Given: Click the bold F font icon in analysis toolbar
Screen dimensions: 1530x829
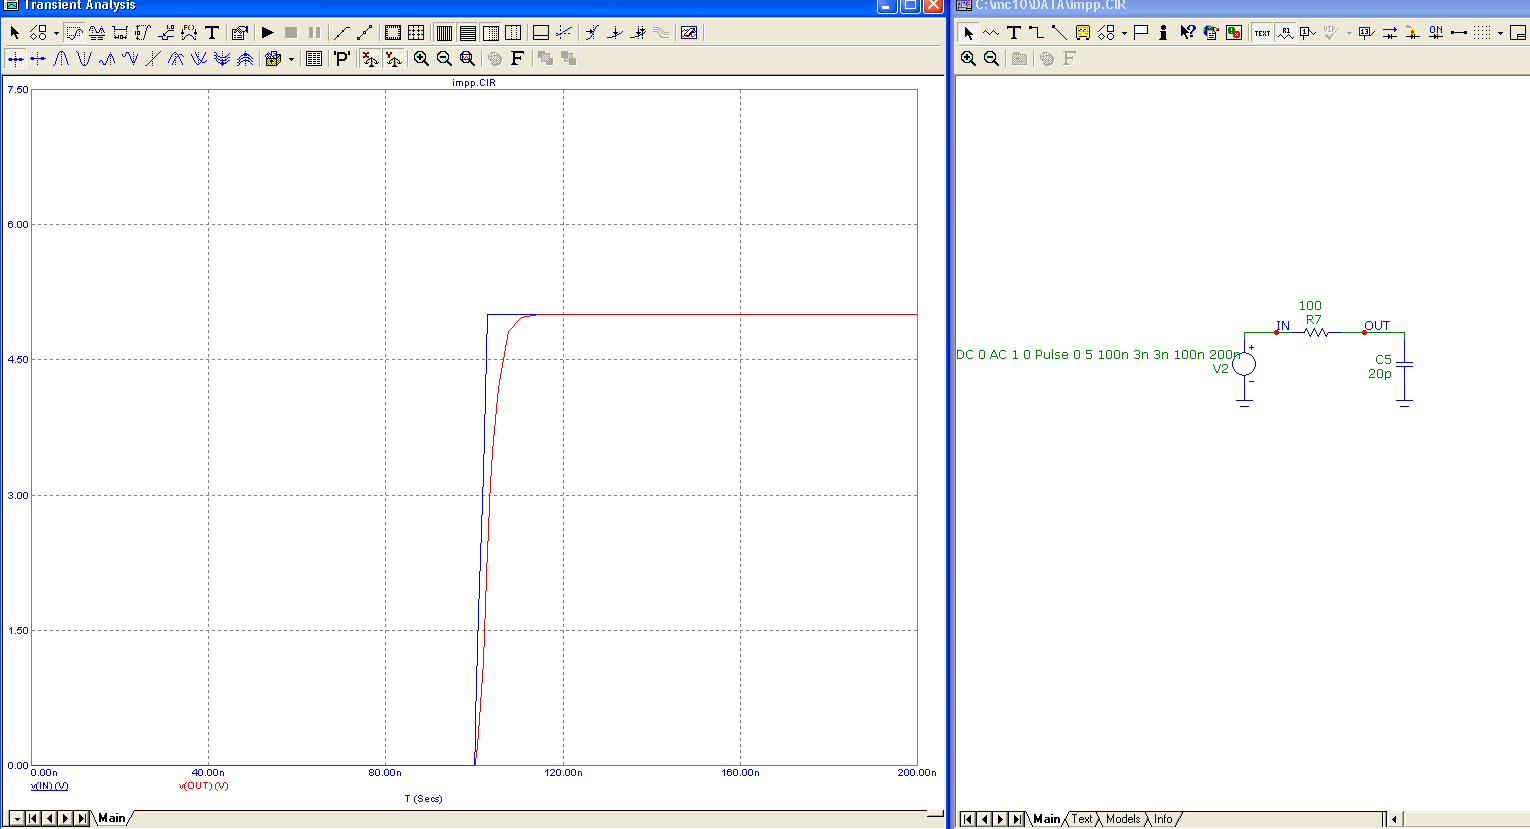Looking at the screenshot, I should click(x=517, y=59).
